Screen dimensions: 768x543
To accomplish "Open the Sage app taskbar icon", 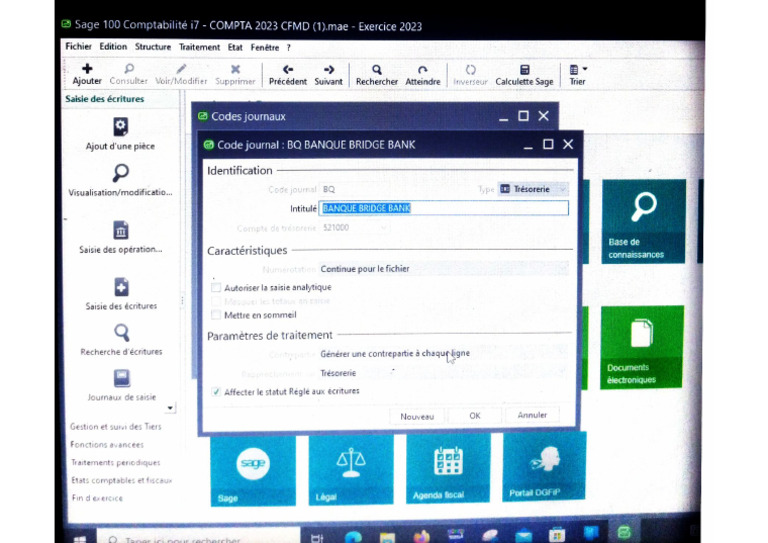I will pos(624,532).
